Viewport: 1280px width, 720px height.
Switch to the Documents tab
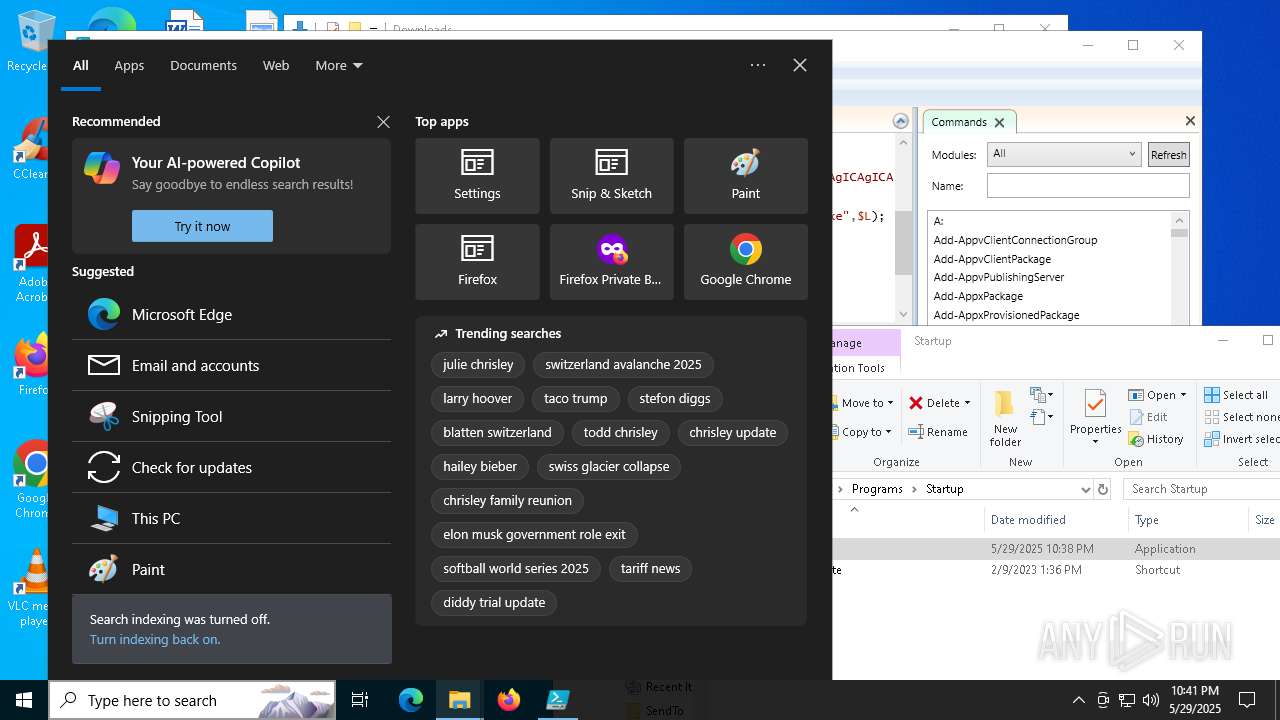click(x=203, y=65)
